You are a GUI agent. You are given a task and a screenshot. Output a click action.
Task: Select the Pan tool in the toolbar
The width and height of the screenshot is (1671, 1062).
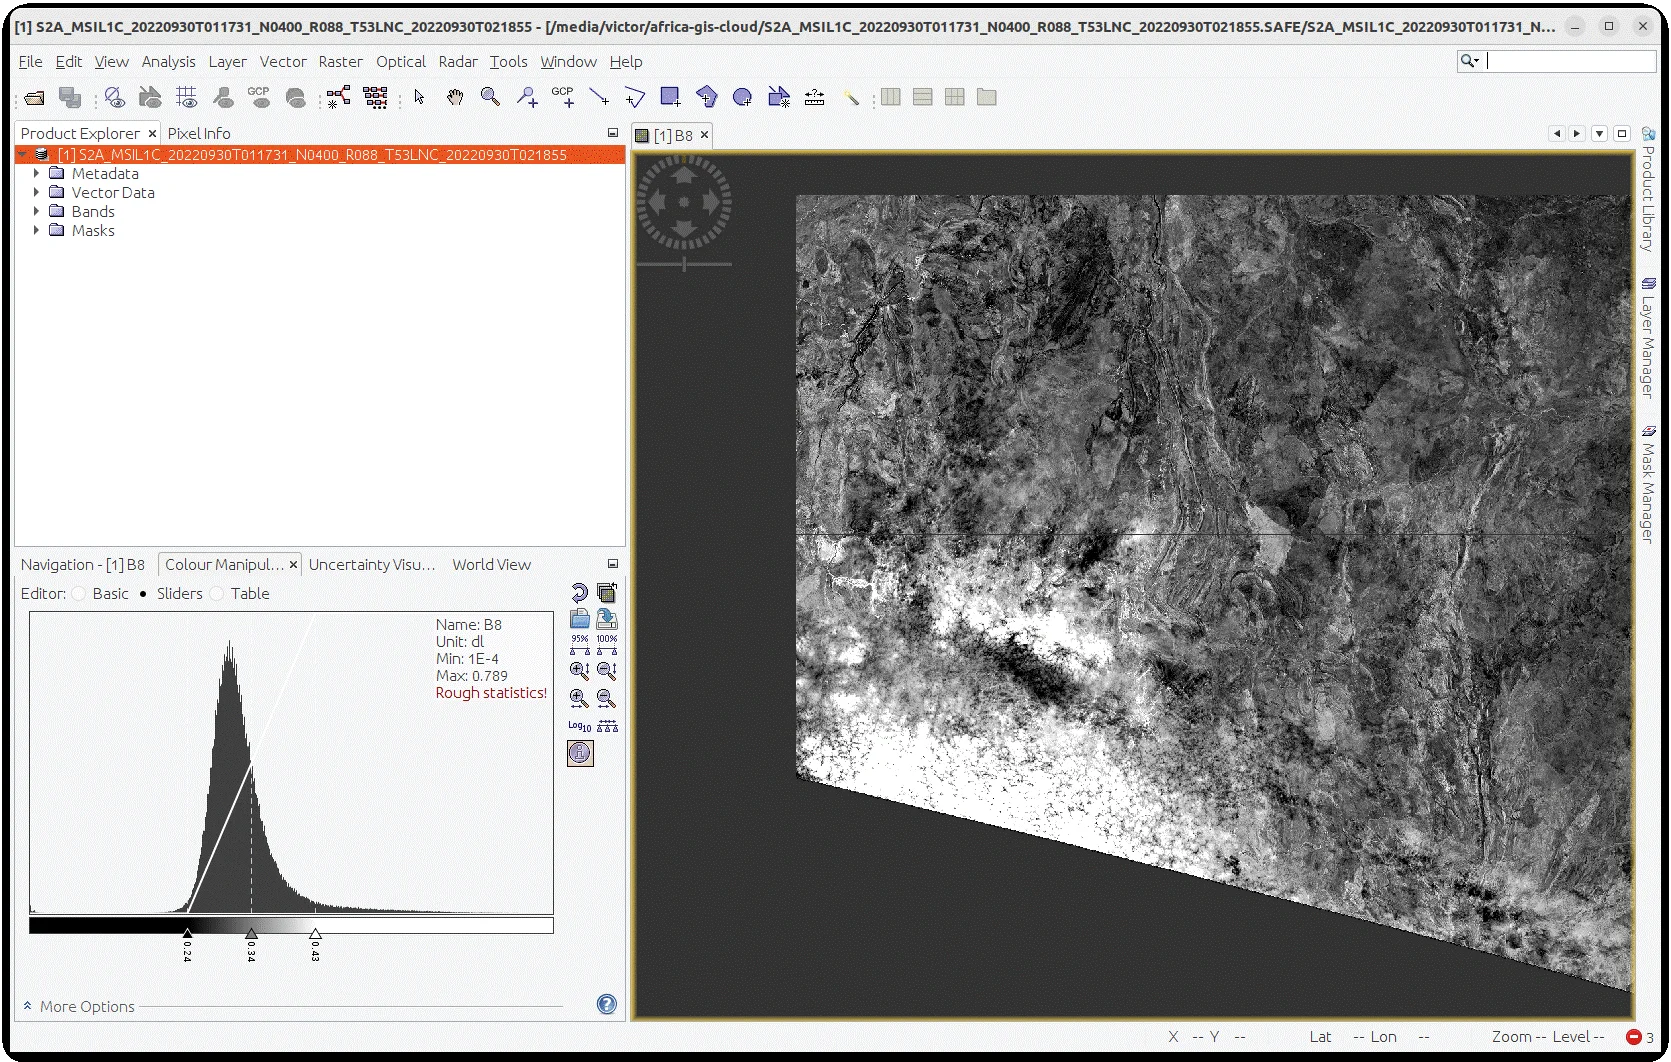pos(455,97)
